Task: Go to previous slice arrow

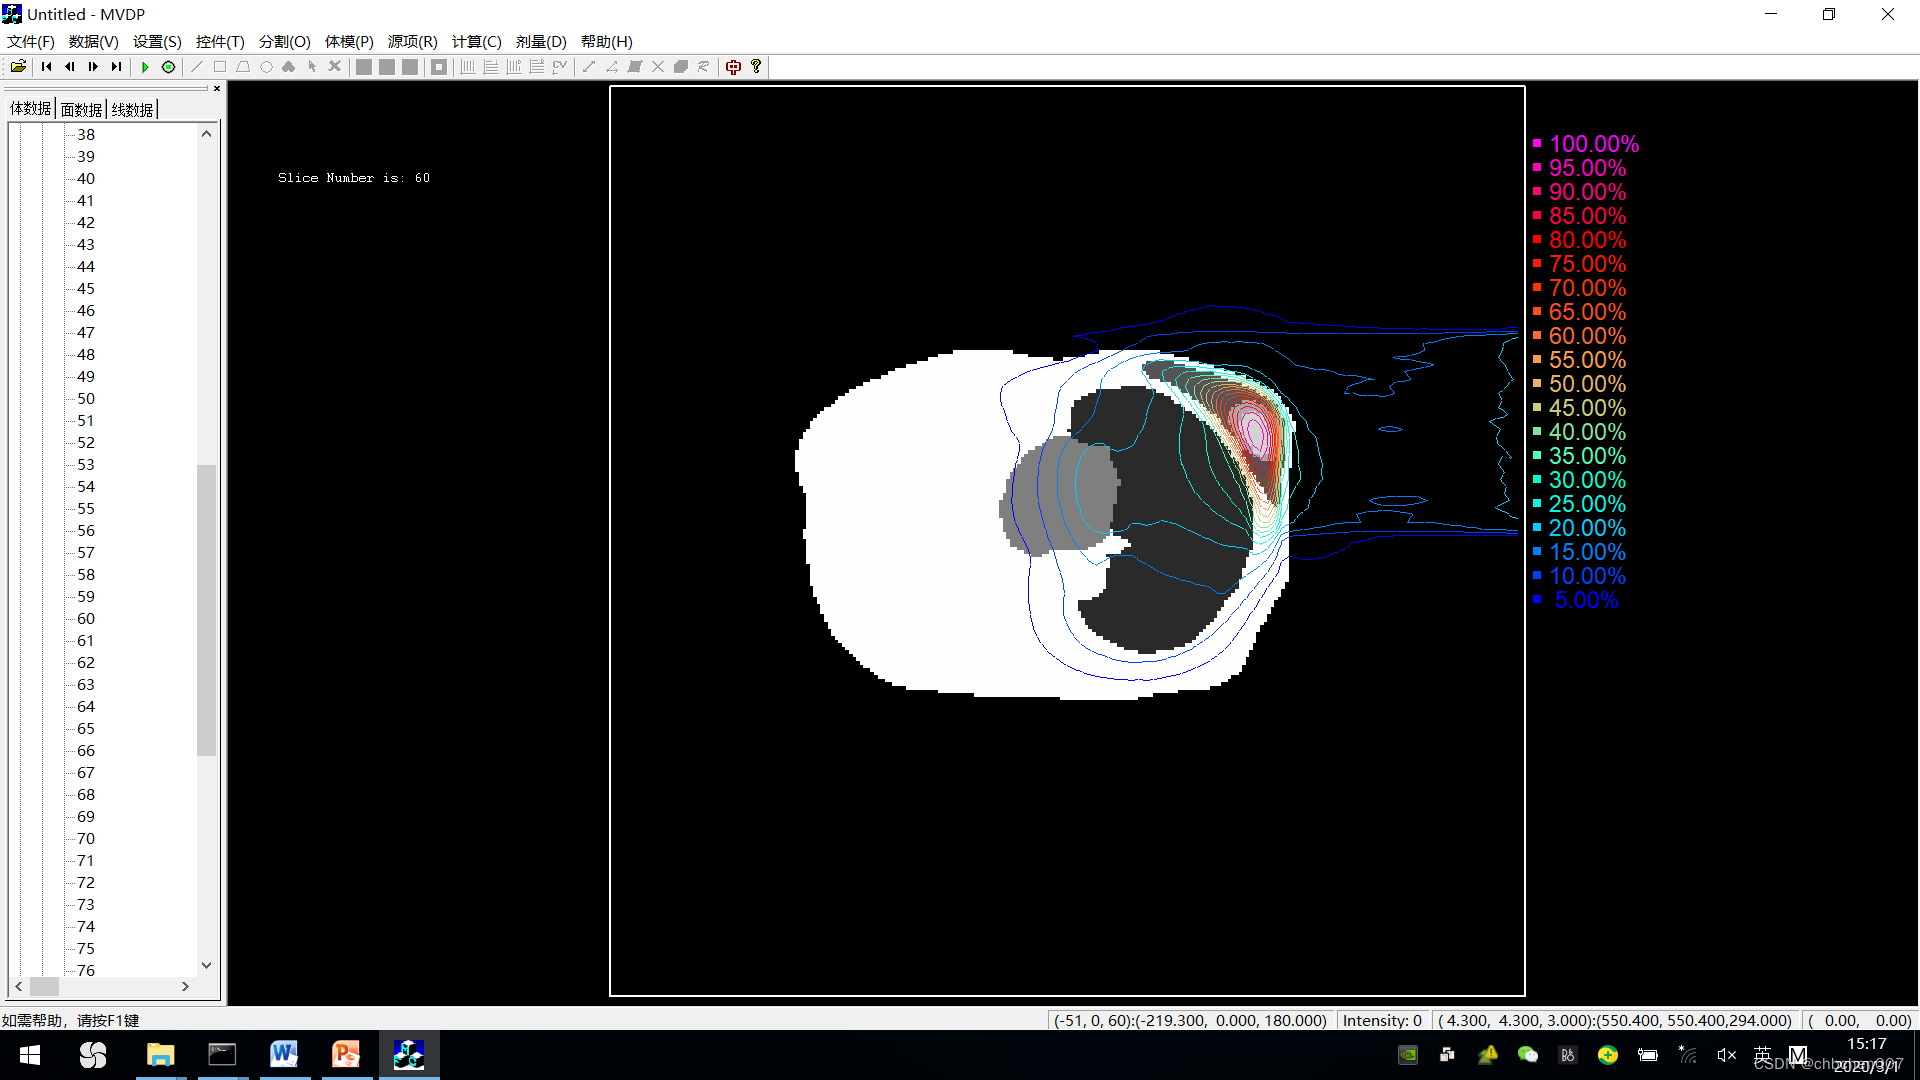Action: (x=70, y=67)
